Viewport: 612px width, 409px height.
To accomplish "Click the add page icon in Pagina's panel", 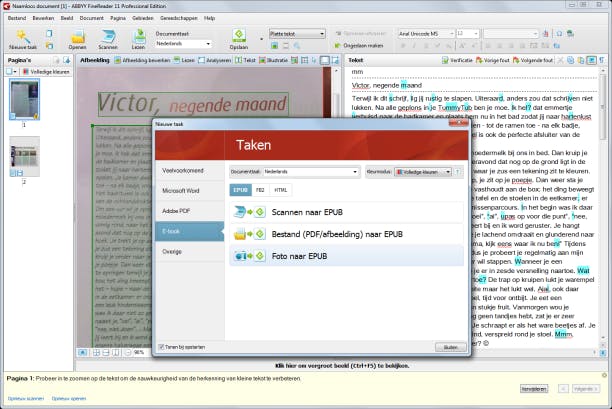I will pyautogui.click(x=67, y=60).
